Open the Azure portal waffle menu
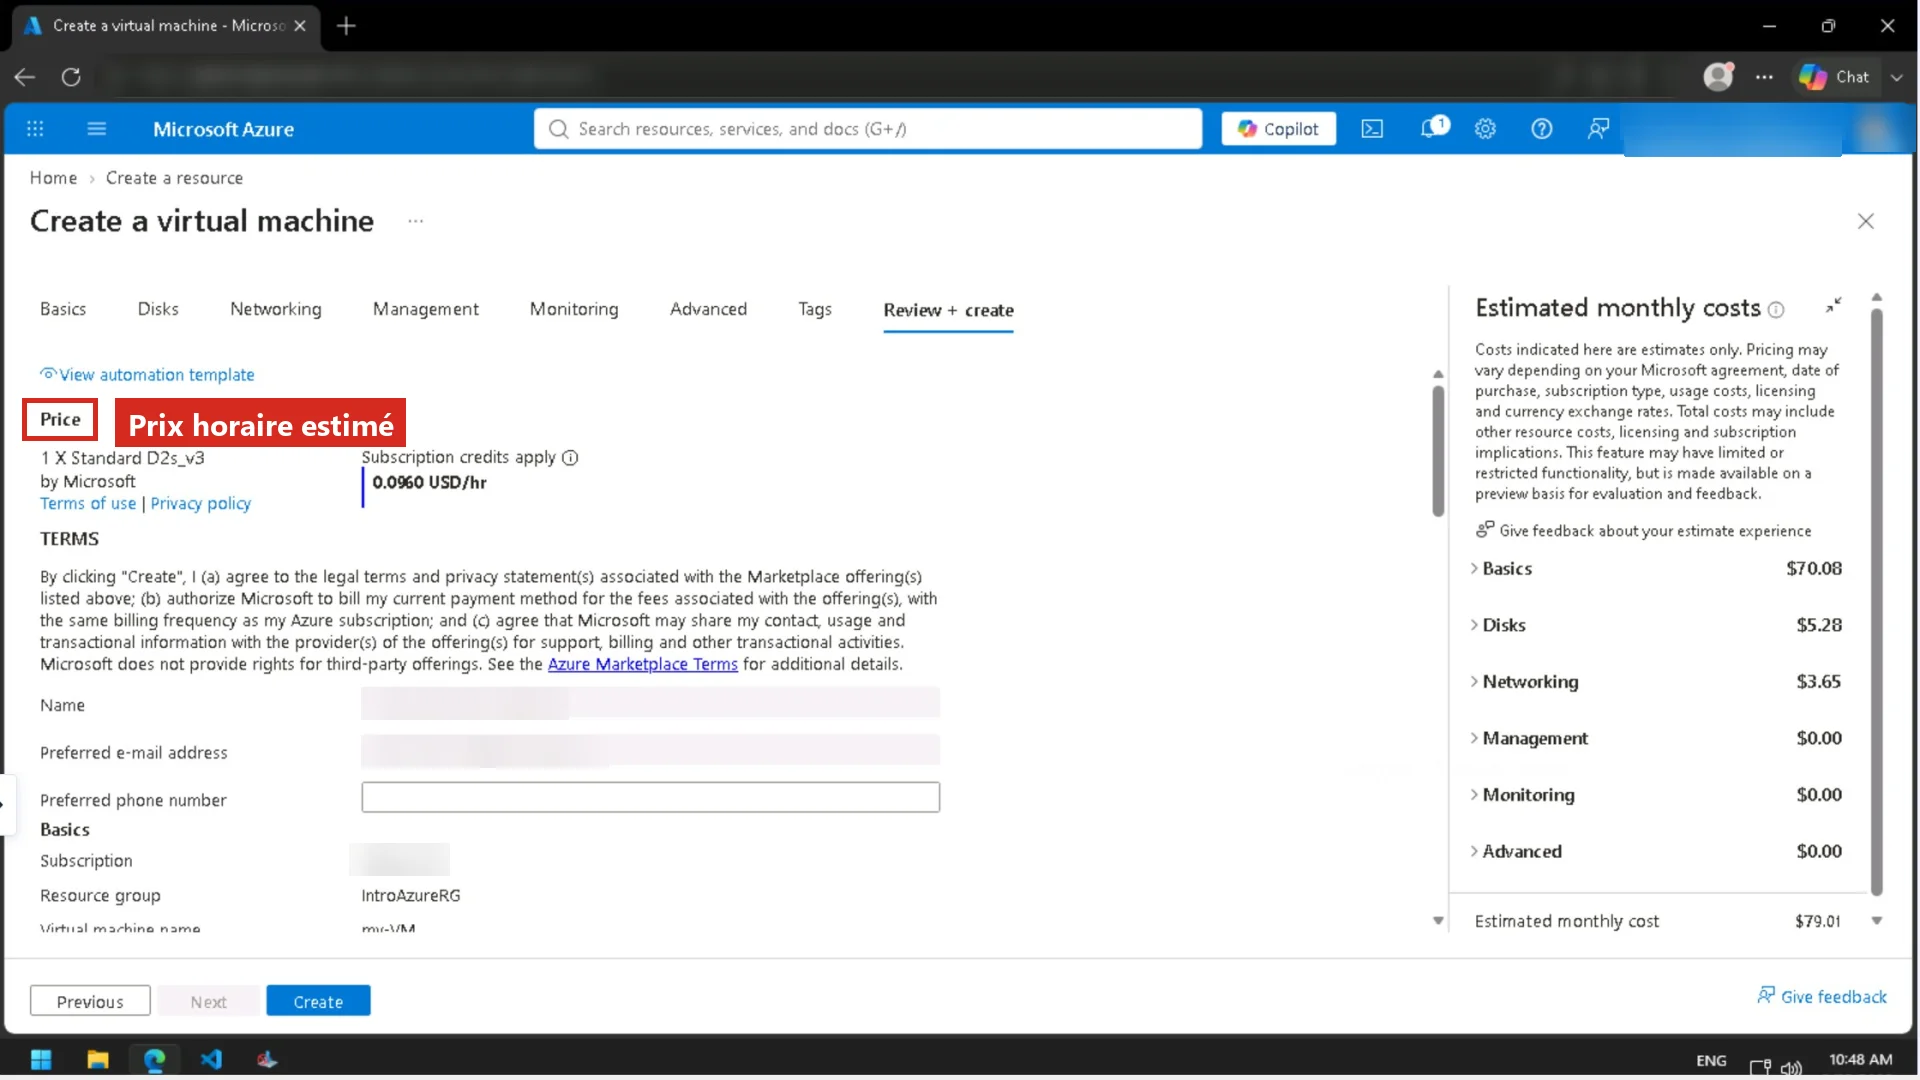This screenshot has width=1920, height=1080. (x=35, y=129)
